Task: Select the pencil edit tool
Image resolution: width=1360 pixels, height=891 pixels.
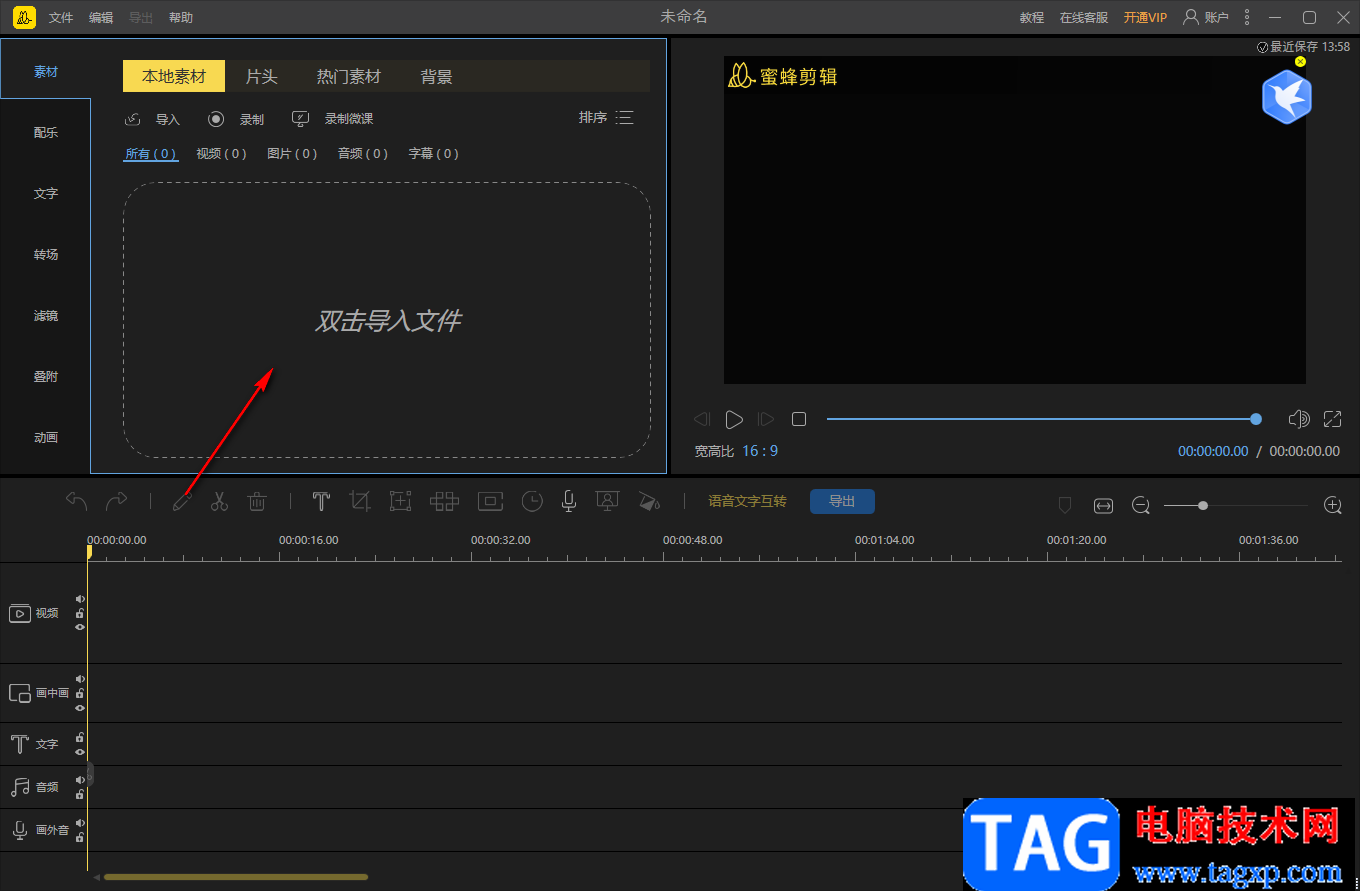Action: [182, 501]
